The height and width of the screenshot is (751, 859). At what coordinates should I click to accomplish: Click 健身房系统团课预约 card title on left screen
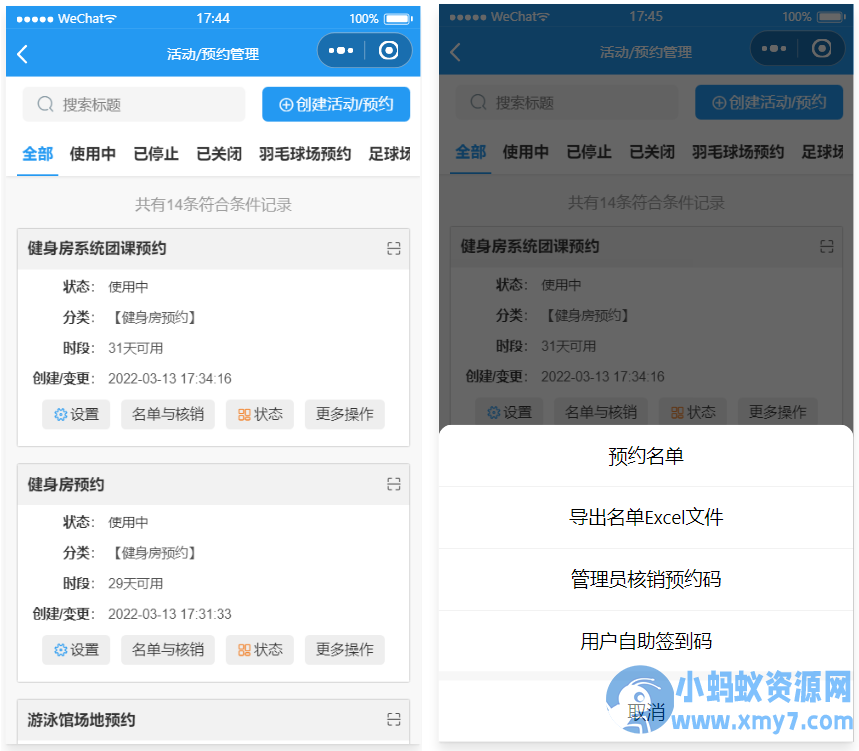pyautogui.click(x=97, y=249)
